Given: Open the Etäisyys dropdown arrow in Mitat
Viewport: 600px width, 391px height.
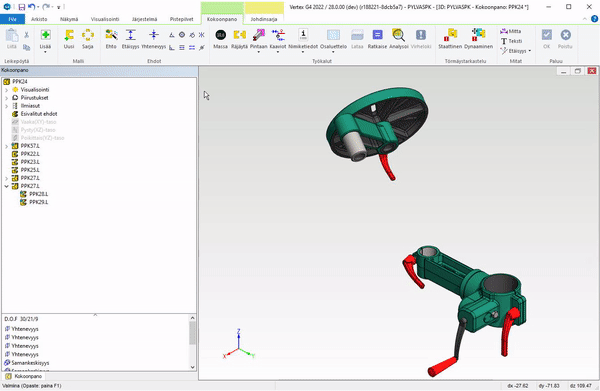Looking at the screenshot, I should coord(530,51).
